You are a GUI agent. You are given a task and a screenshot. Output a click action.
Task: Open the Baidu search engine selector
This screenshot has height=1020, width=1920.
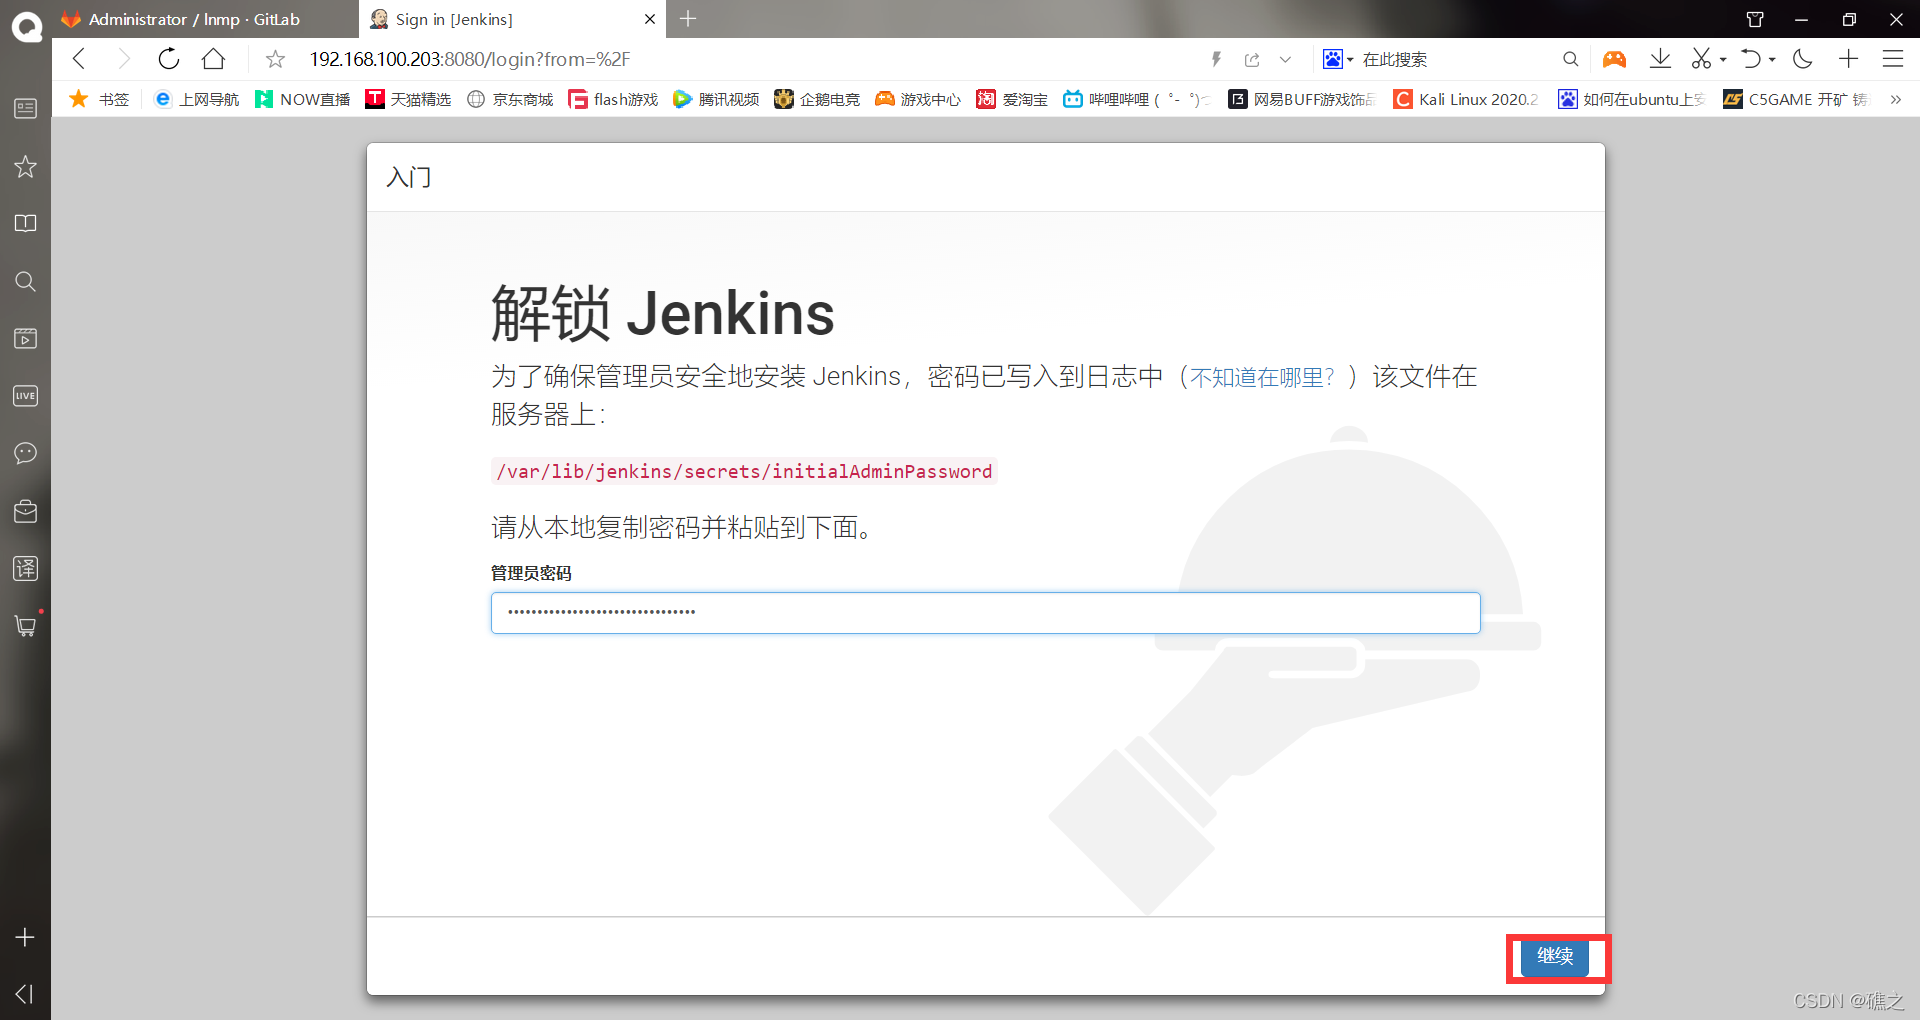tap(1338, 59)
